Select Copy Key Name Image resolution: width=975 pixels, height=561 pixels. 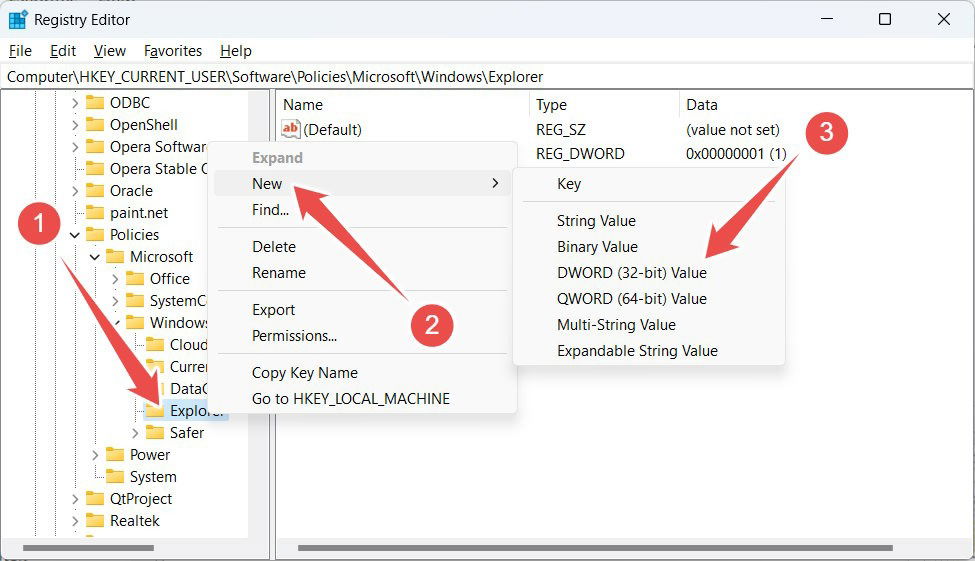362,373
